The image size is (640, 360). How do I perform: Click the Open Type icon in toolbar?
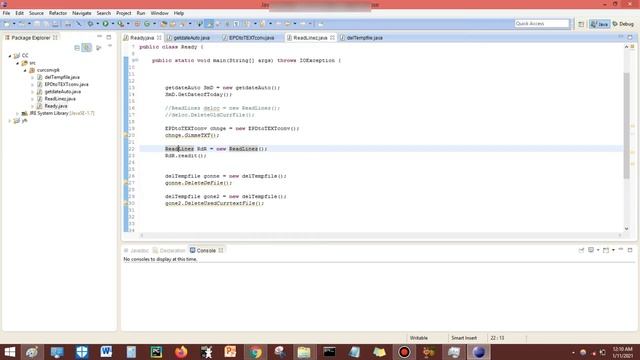[x=164, y=24]
